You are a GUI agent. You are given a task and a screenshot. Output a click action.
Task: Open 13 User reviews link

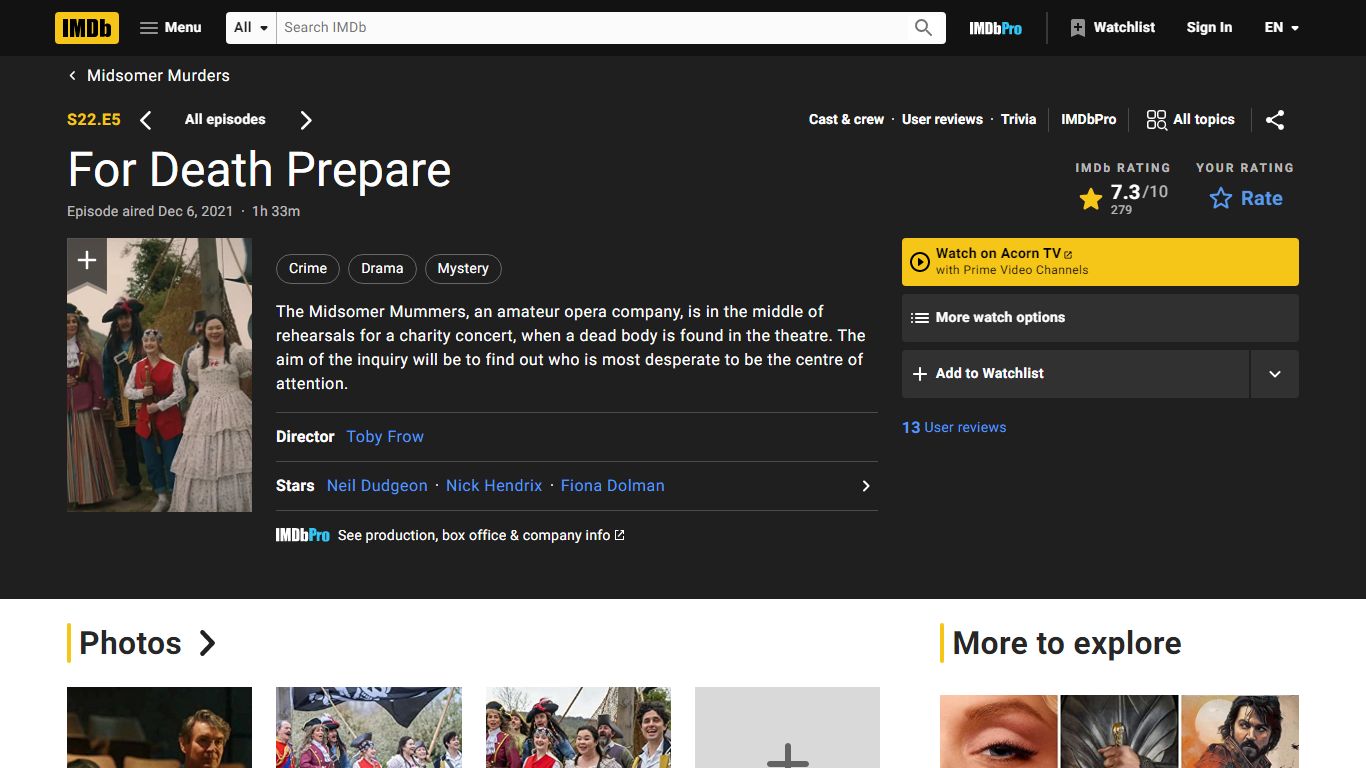coord(954,427)
